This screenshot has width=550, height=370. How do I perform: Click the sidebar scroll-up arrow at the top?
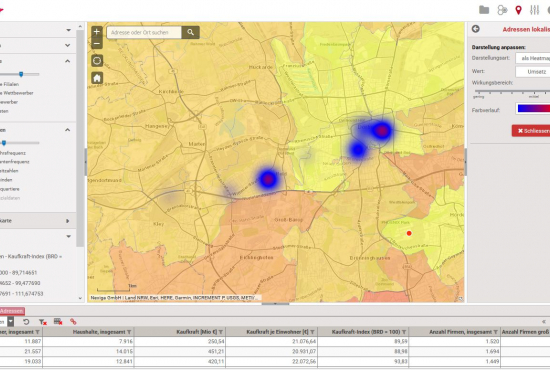80,26
